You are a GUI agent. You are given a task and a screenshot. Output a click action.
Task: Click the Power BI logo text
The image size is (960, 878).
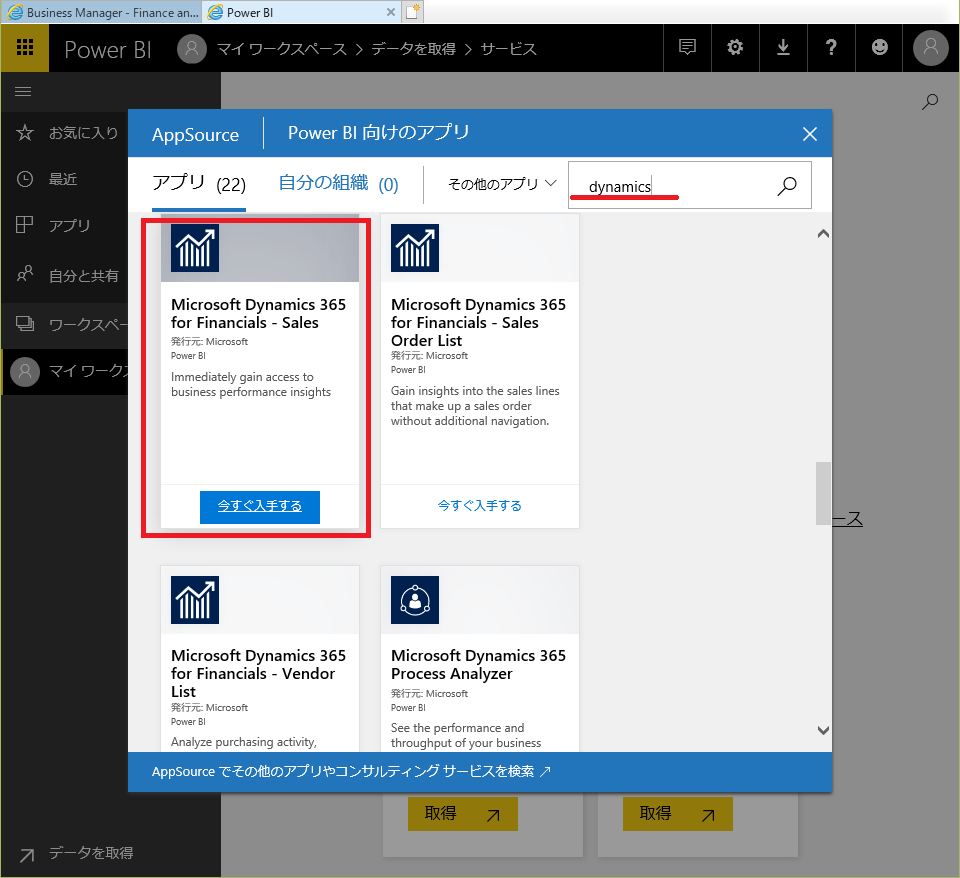coord(108,50)
